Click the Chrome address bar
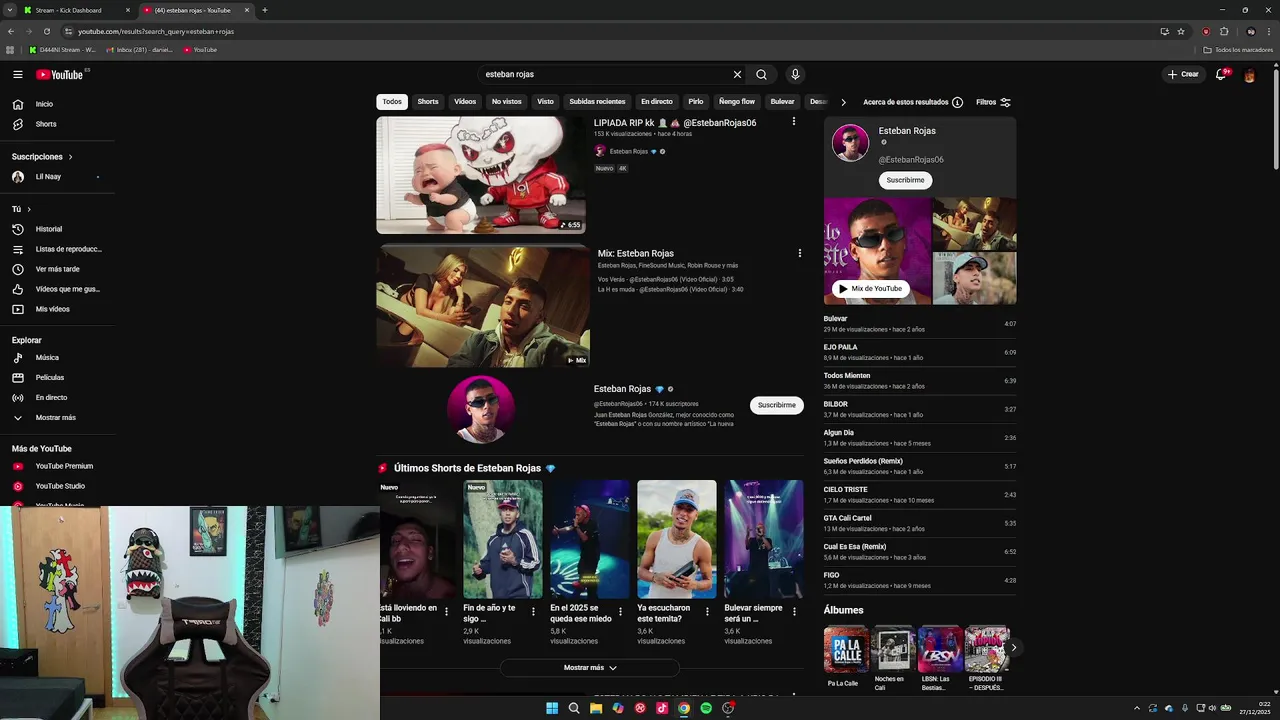 [610, 31]
